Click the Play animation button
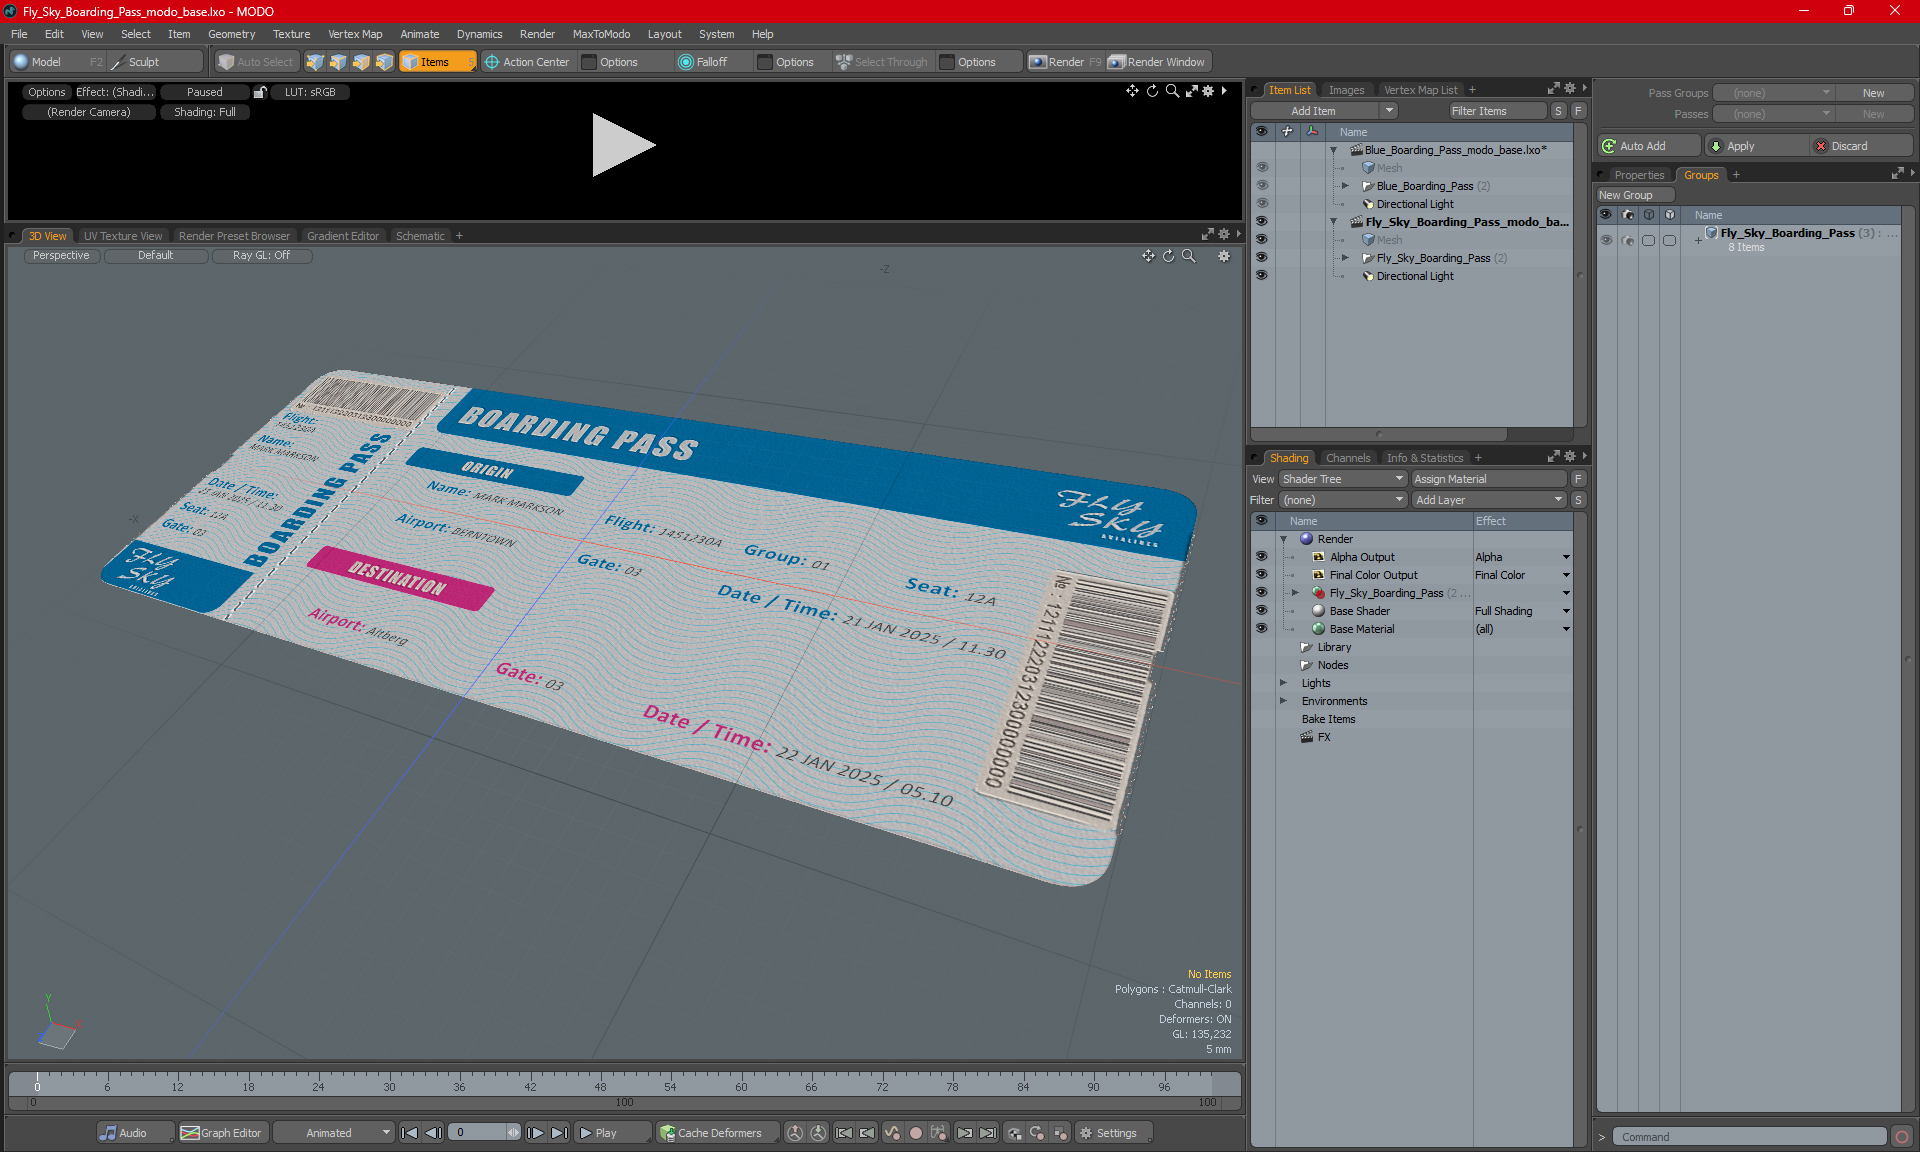This screenshot has width=1920, height=1152. pyautogui.click(x=612, y=1133)
